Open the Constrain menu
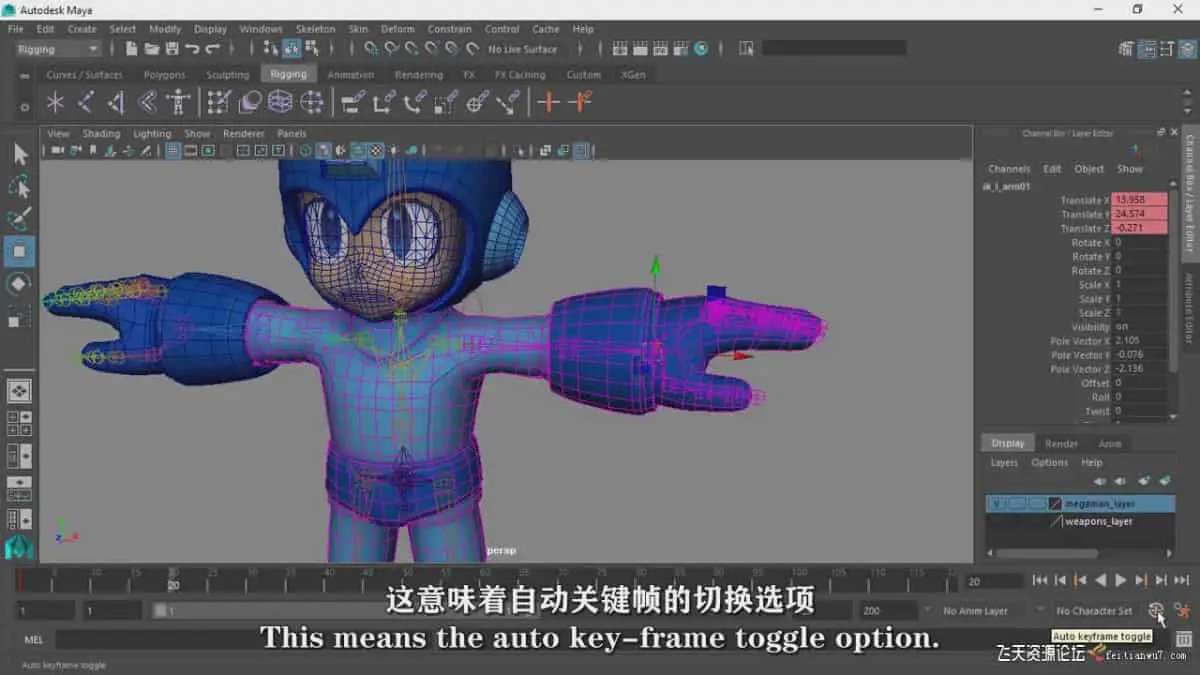This screenshot has height=675, width=1200. tap(449, 29)
